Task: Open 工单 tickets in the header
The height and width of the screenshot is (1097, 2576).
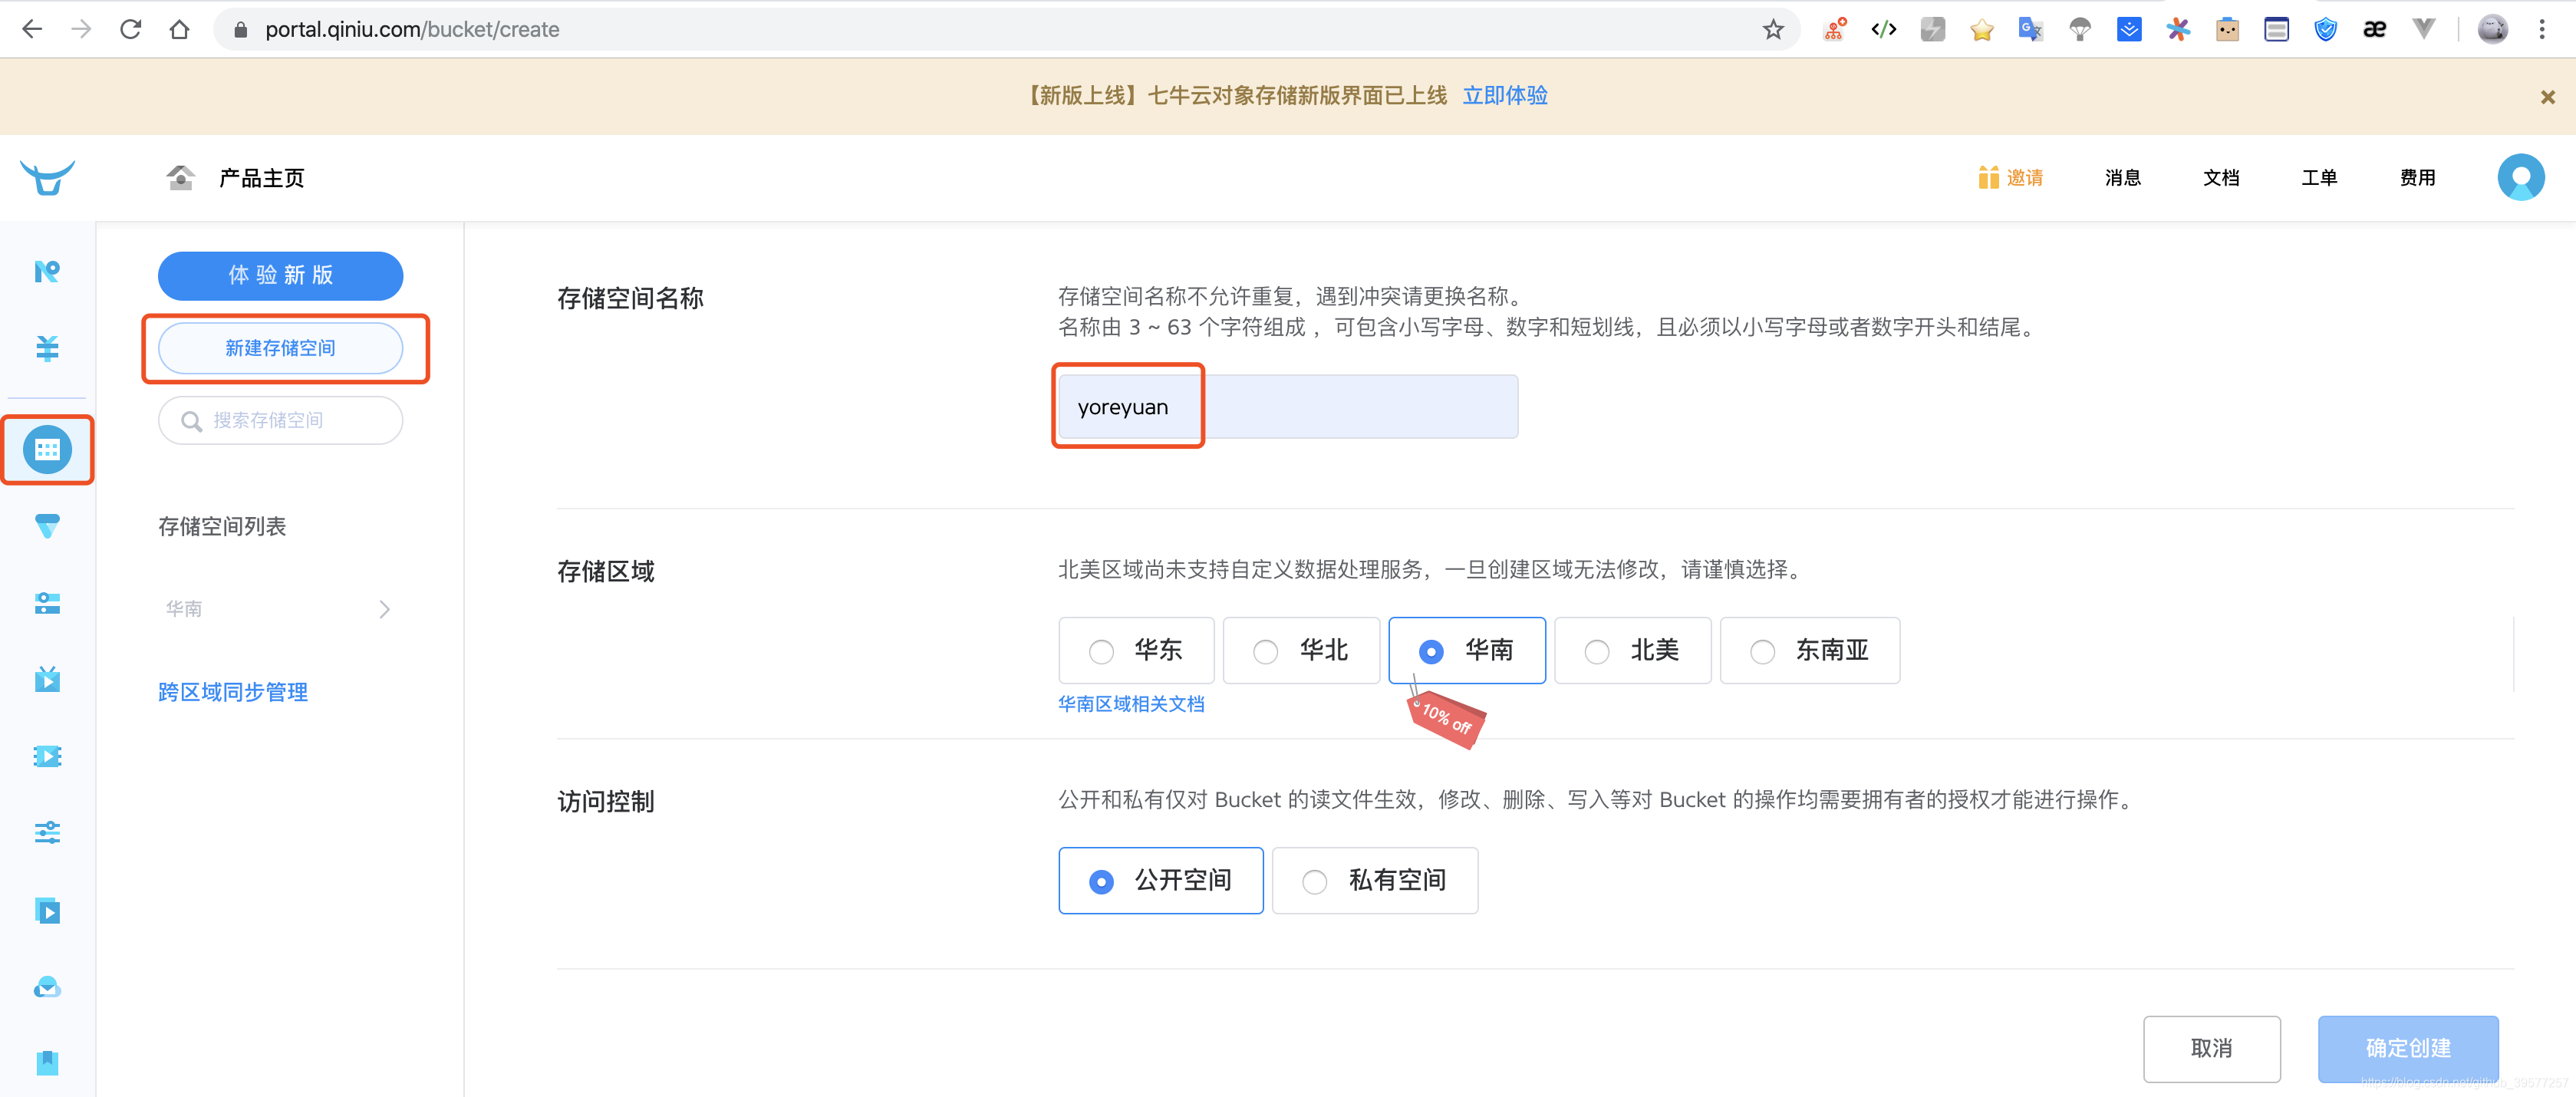Action: click(2318, 177)
